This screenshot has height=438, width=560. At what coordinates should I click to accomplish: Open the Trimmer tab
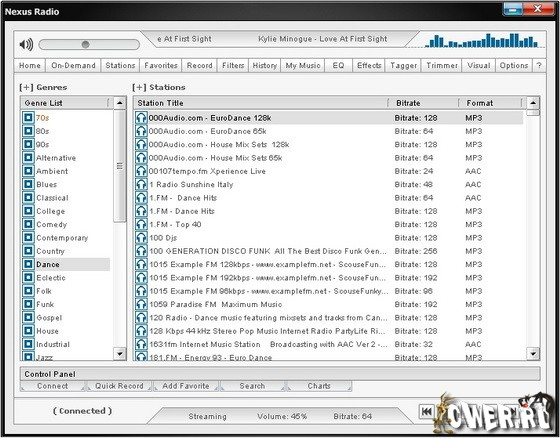pos(441,65)
